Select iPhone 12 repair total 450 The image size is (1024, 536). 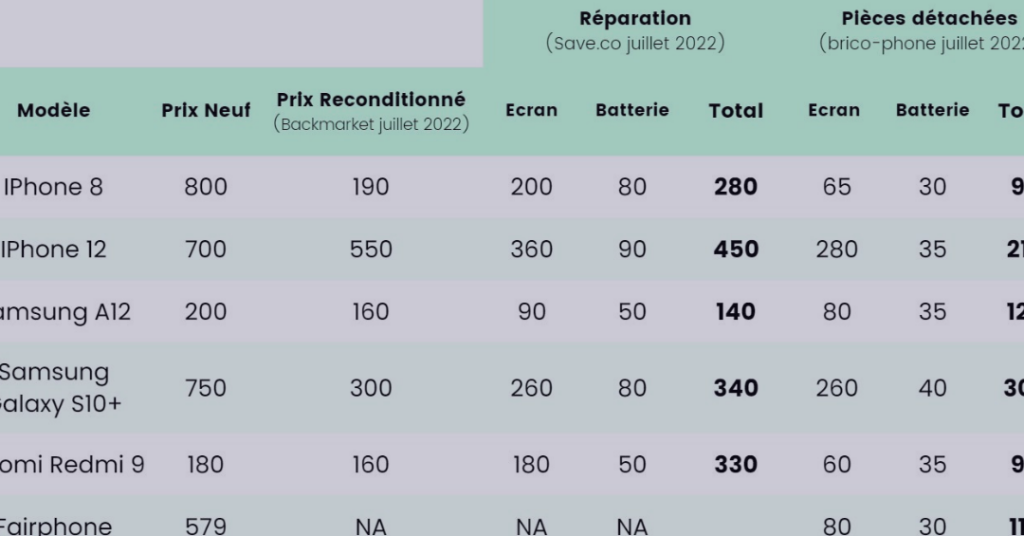tap(736, 249)
